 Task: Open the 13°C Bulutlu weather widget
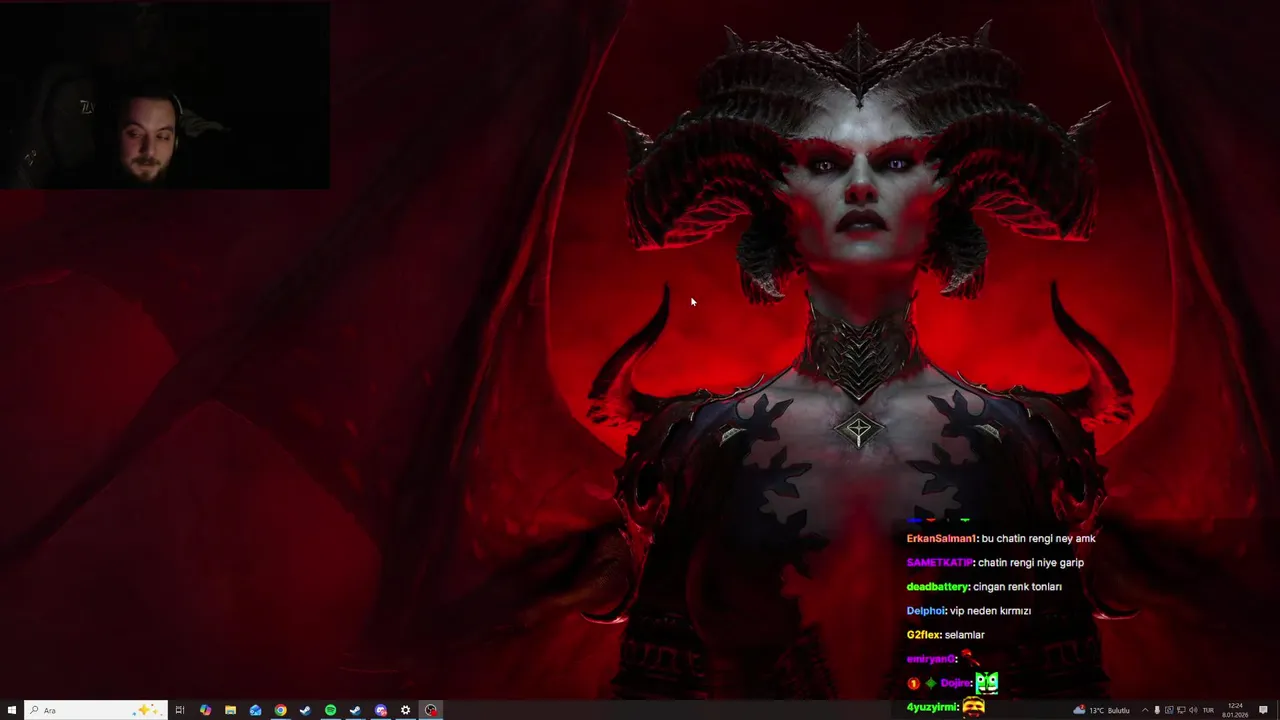coord(1101,710)
